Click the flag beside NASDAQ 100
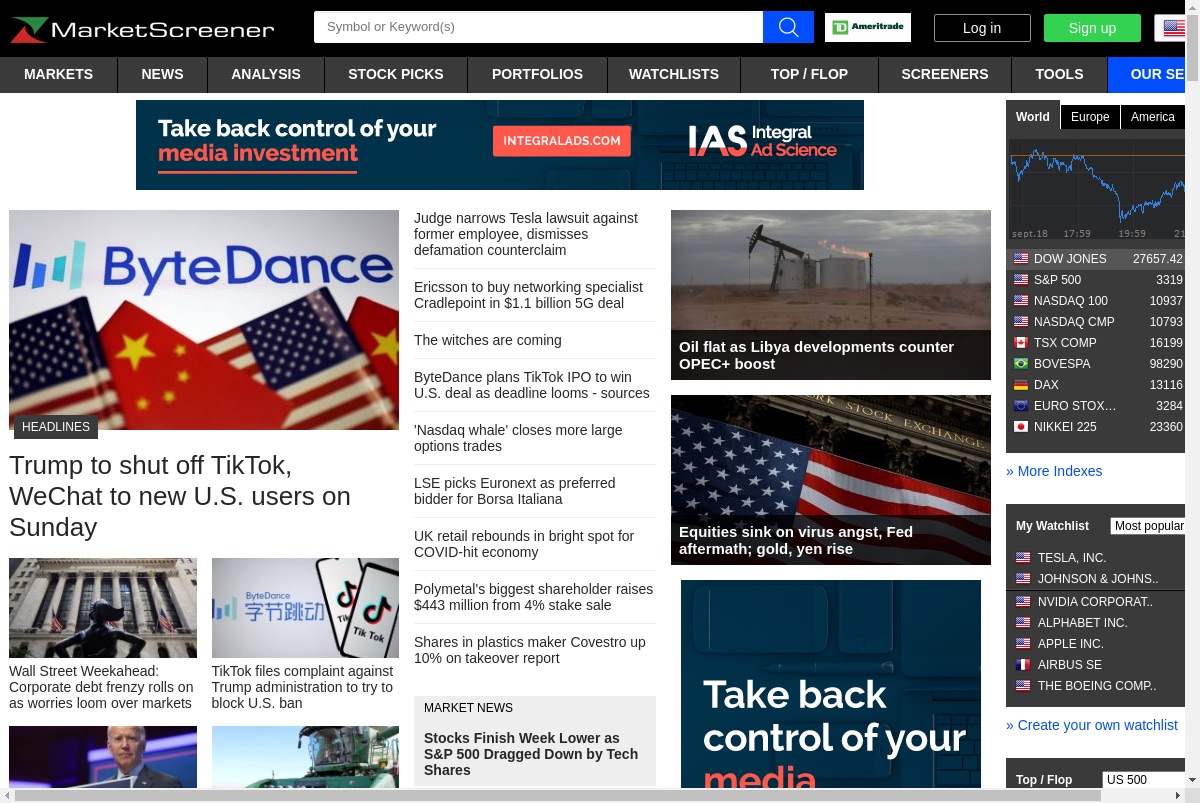The image size is (1200, 803). (1021, 301)
